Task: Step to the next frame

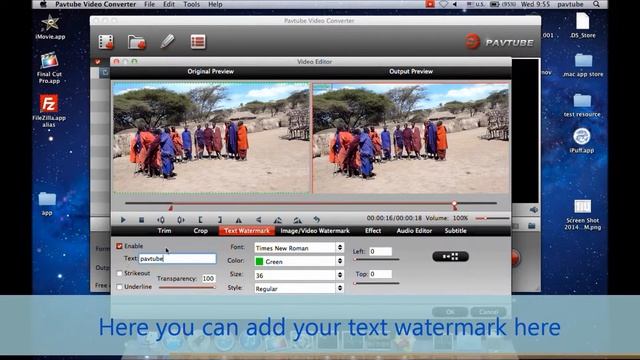Action: [180, 220]
